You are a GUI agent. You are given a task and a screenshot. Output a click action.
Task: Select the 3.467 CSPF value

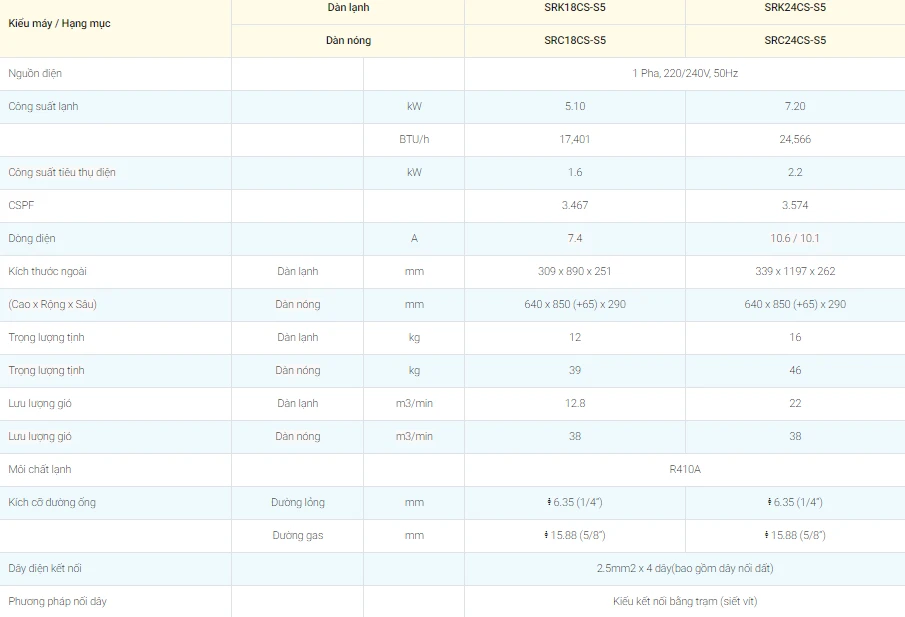pyautogui.click(x=574, y=205)
